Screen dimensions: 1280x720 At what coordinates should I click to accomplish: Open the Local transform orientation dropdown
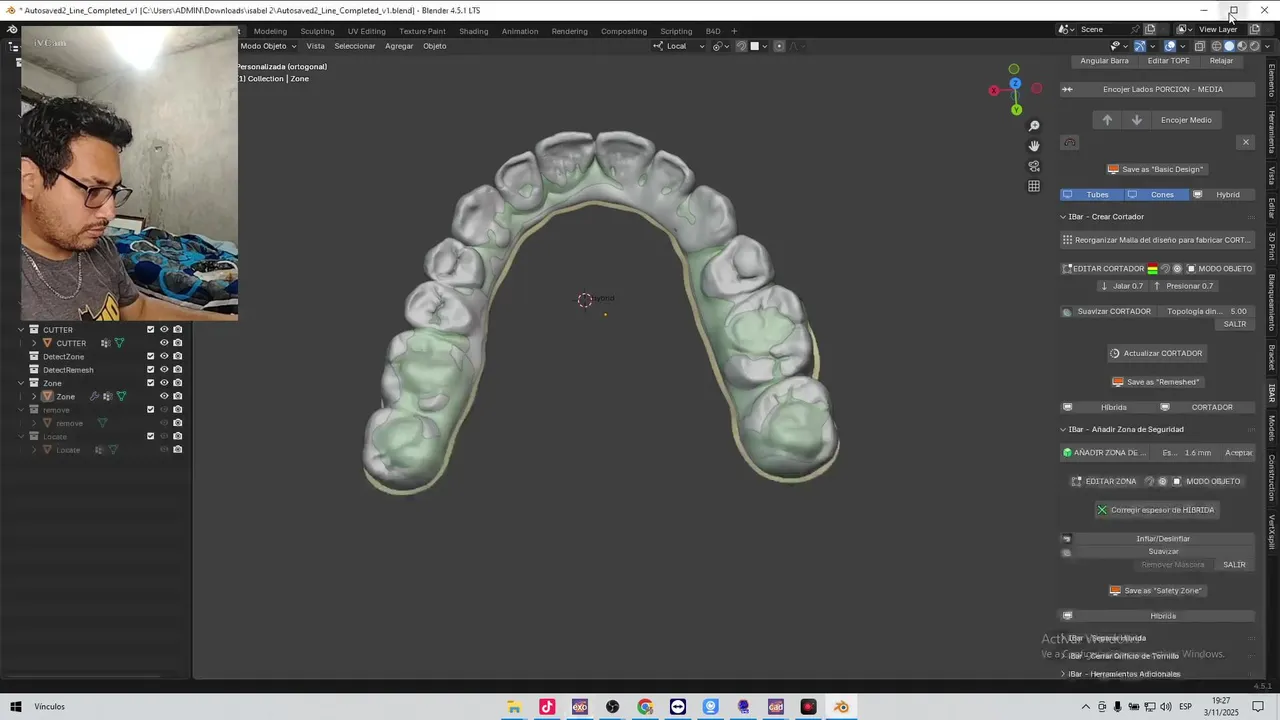click(x=680, y=46)
